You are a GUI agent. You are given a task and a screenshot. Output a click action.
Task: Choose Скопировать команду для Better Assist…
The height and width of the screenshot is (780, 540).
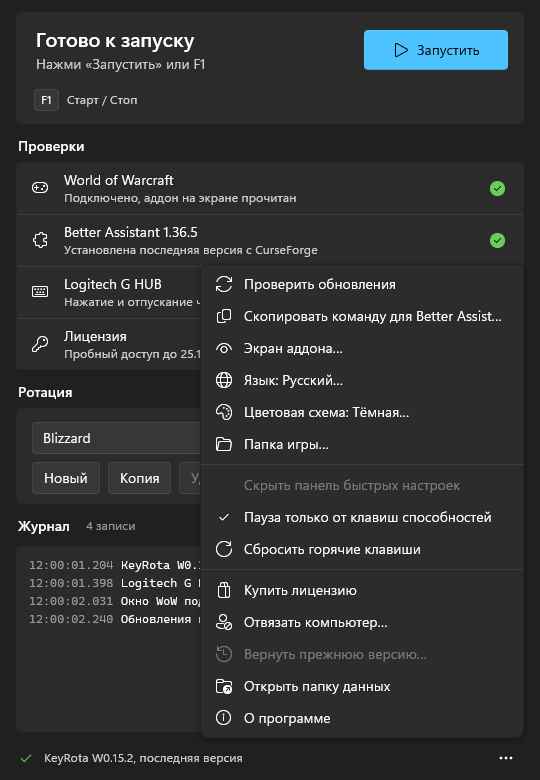(362, 316)
